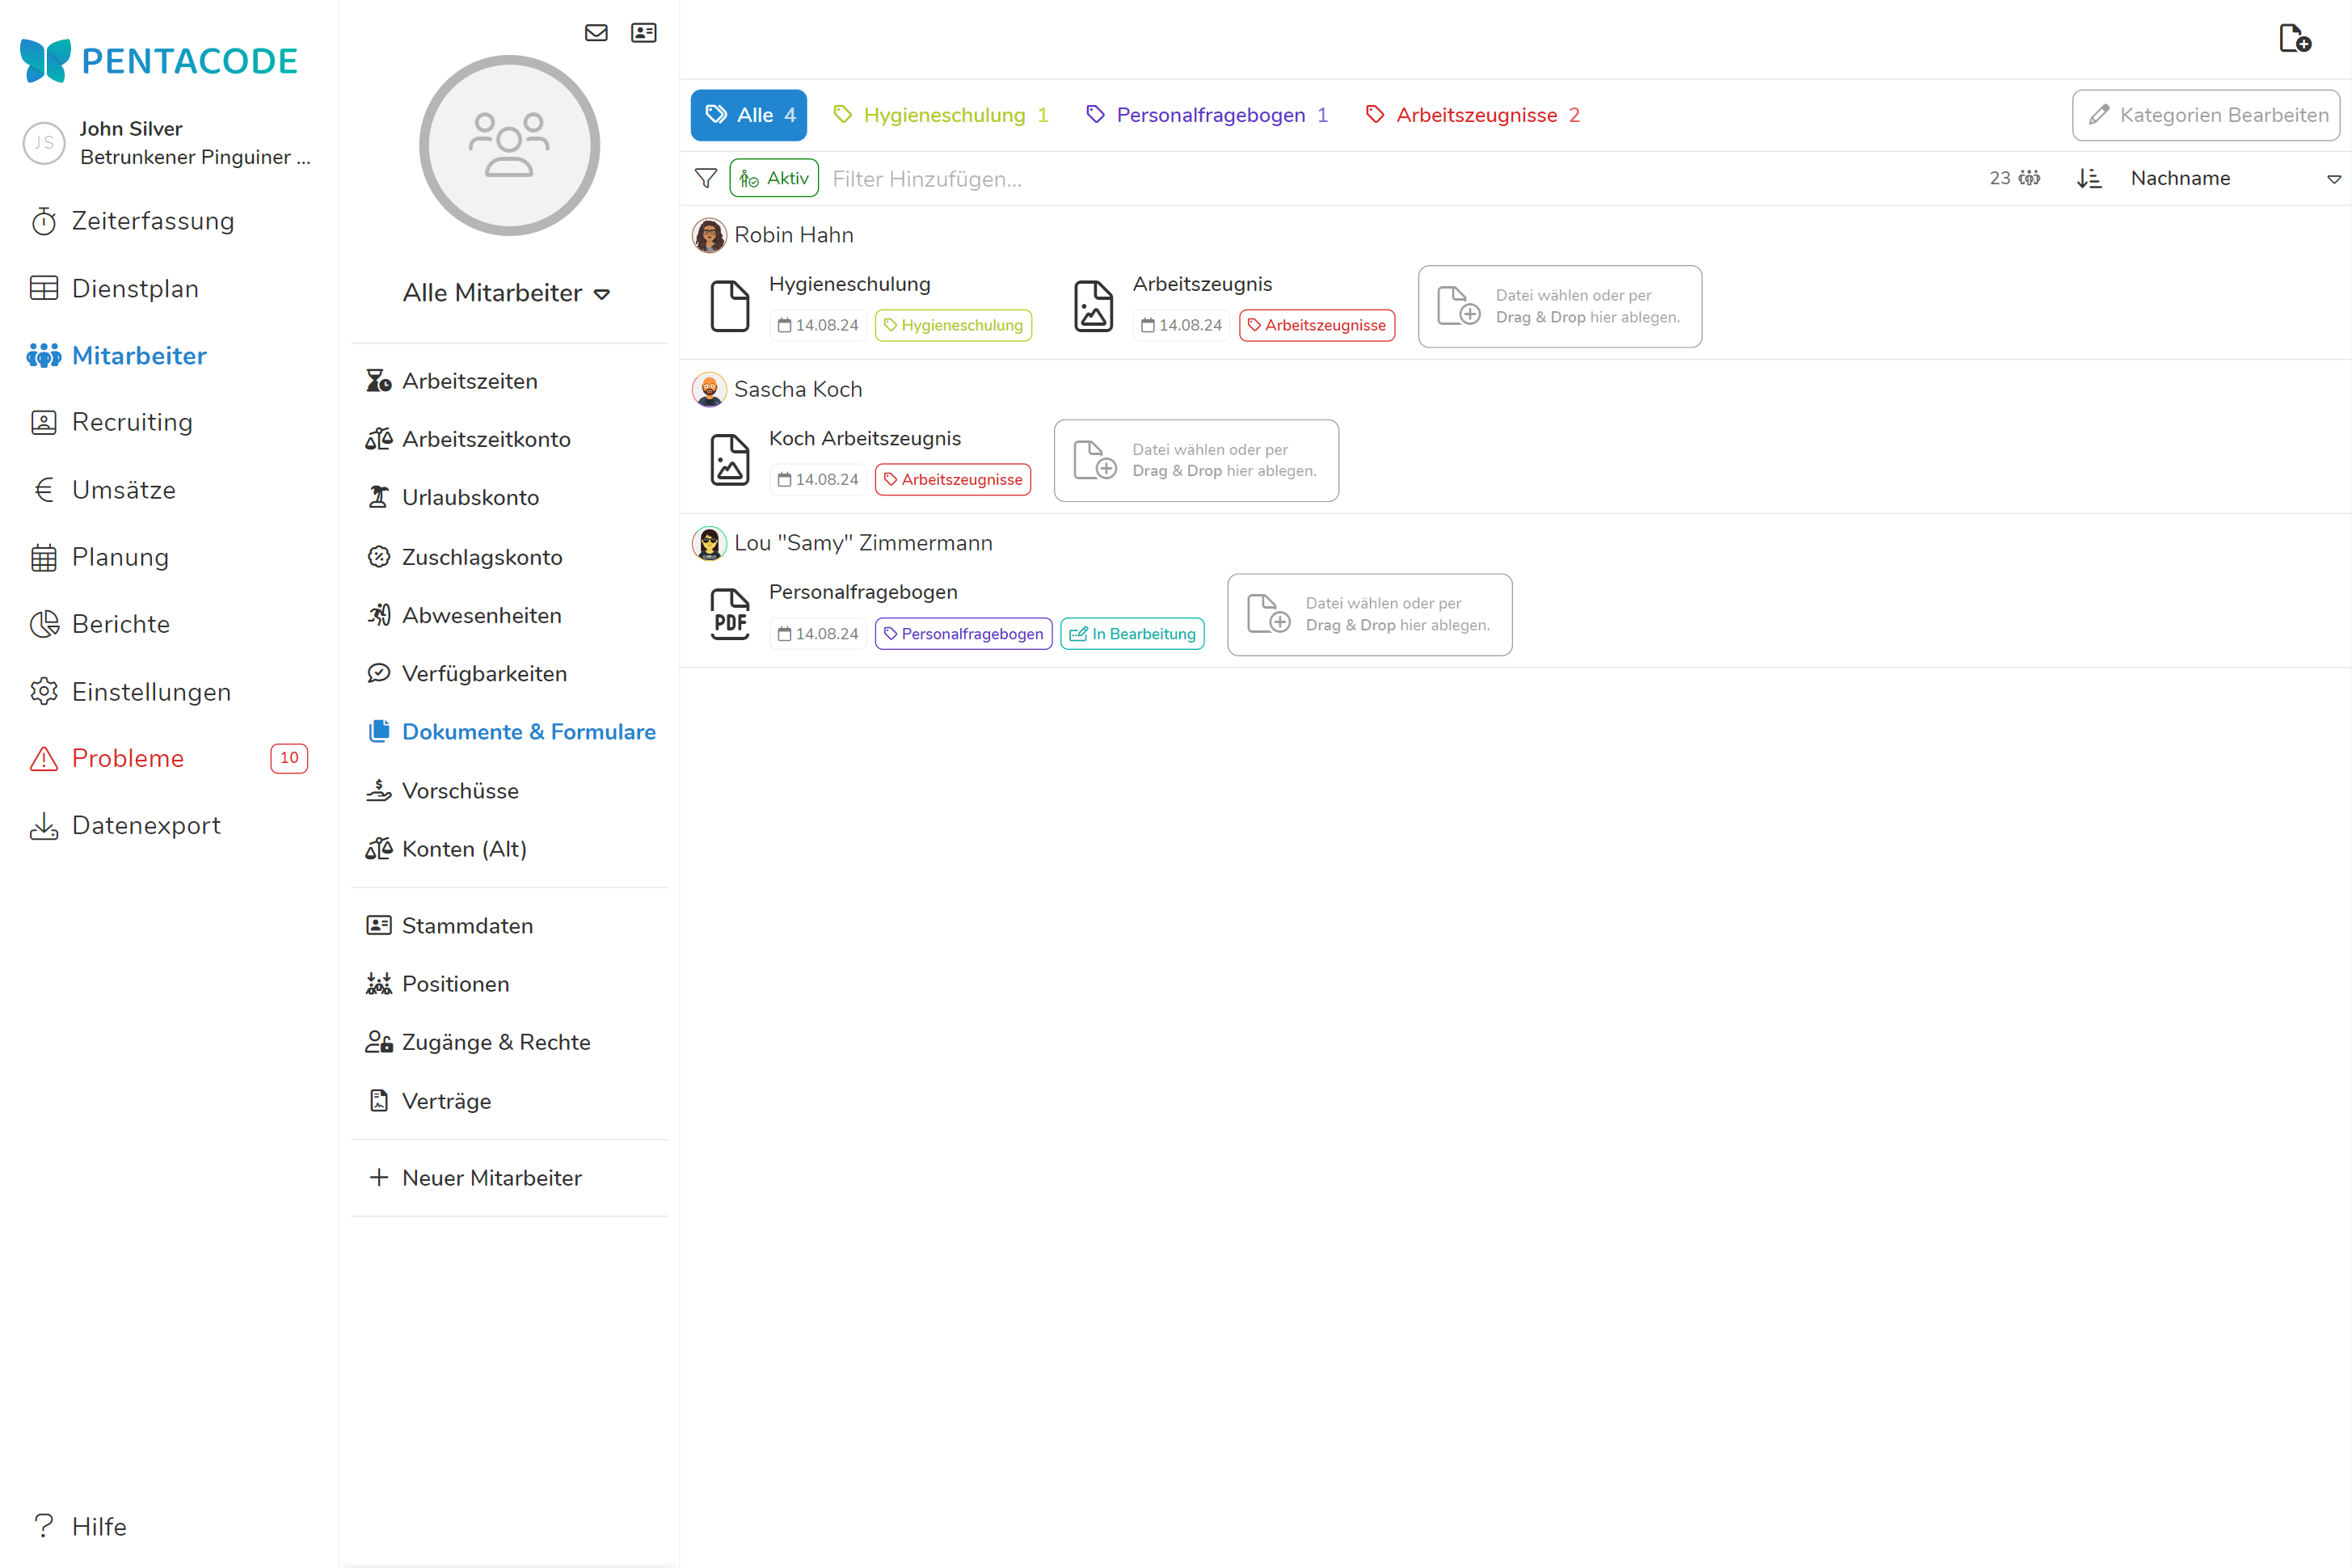2352x1568 pixels.
Task: Click the funnel filter icon
Action: [x=705, y=178]
